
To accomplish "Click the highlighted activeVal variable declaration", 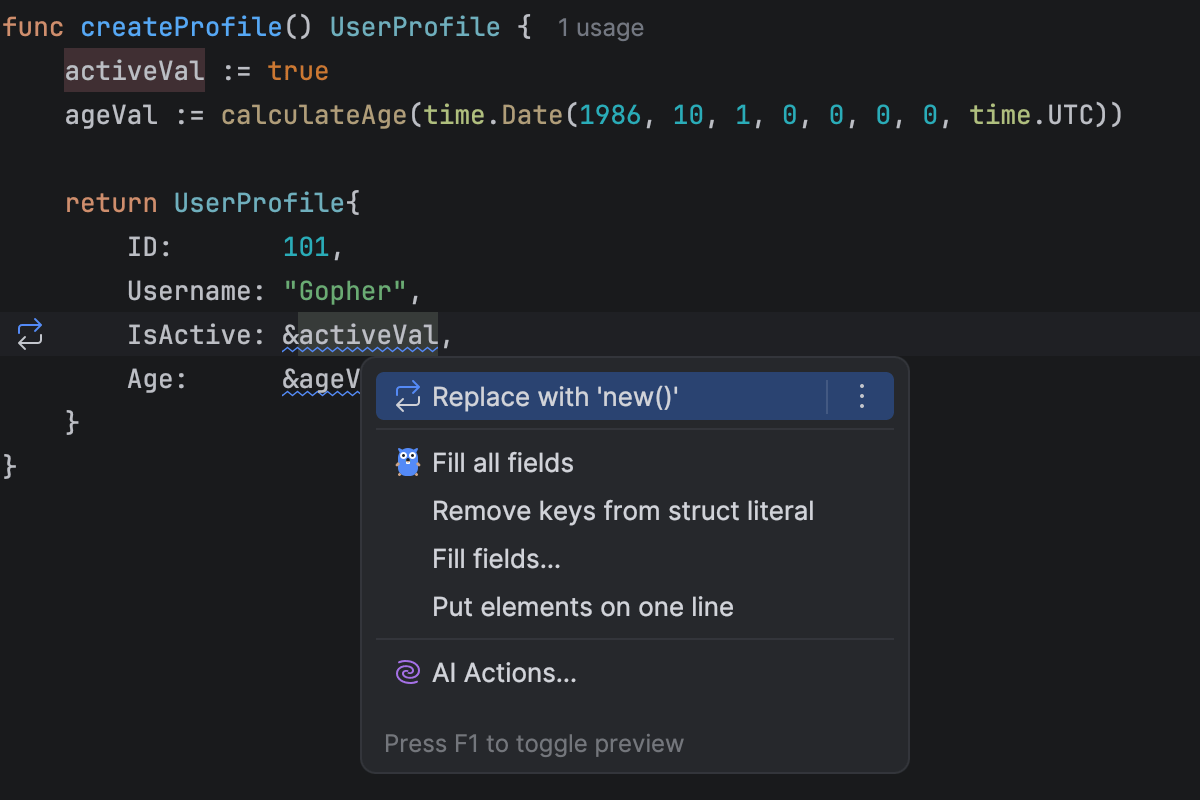I will tap(135, 71).
